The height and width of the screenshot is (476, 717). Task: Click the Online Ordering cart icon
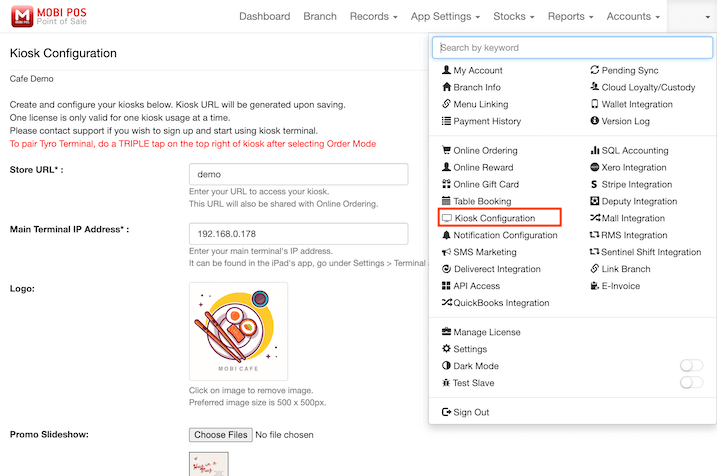446,151
